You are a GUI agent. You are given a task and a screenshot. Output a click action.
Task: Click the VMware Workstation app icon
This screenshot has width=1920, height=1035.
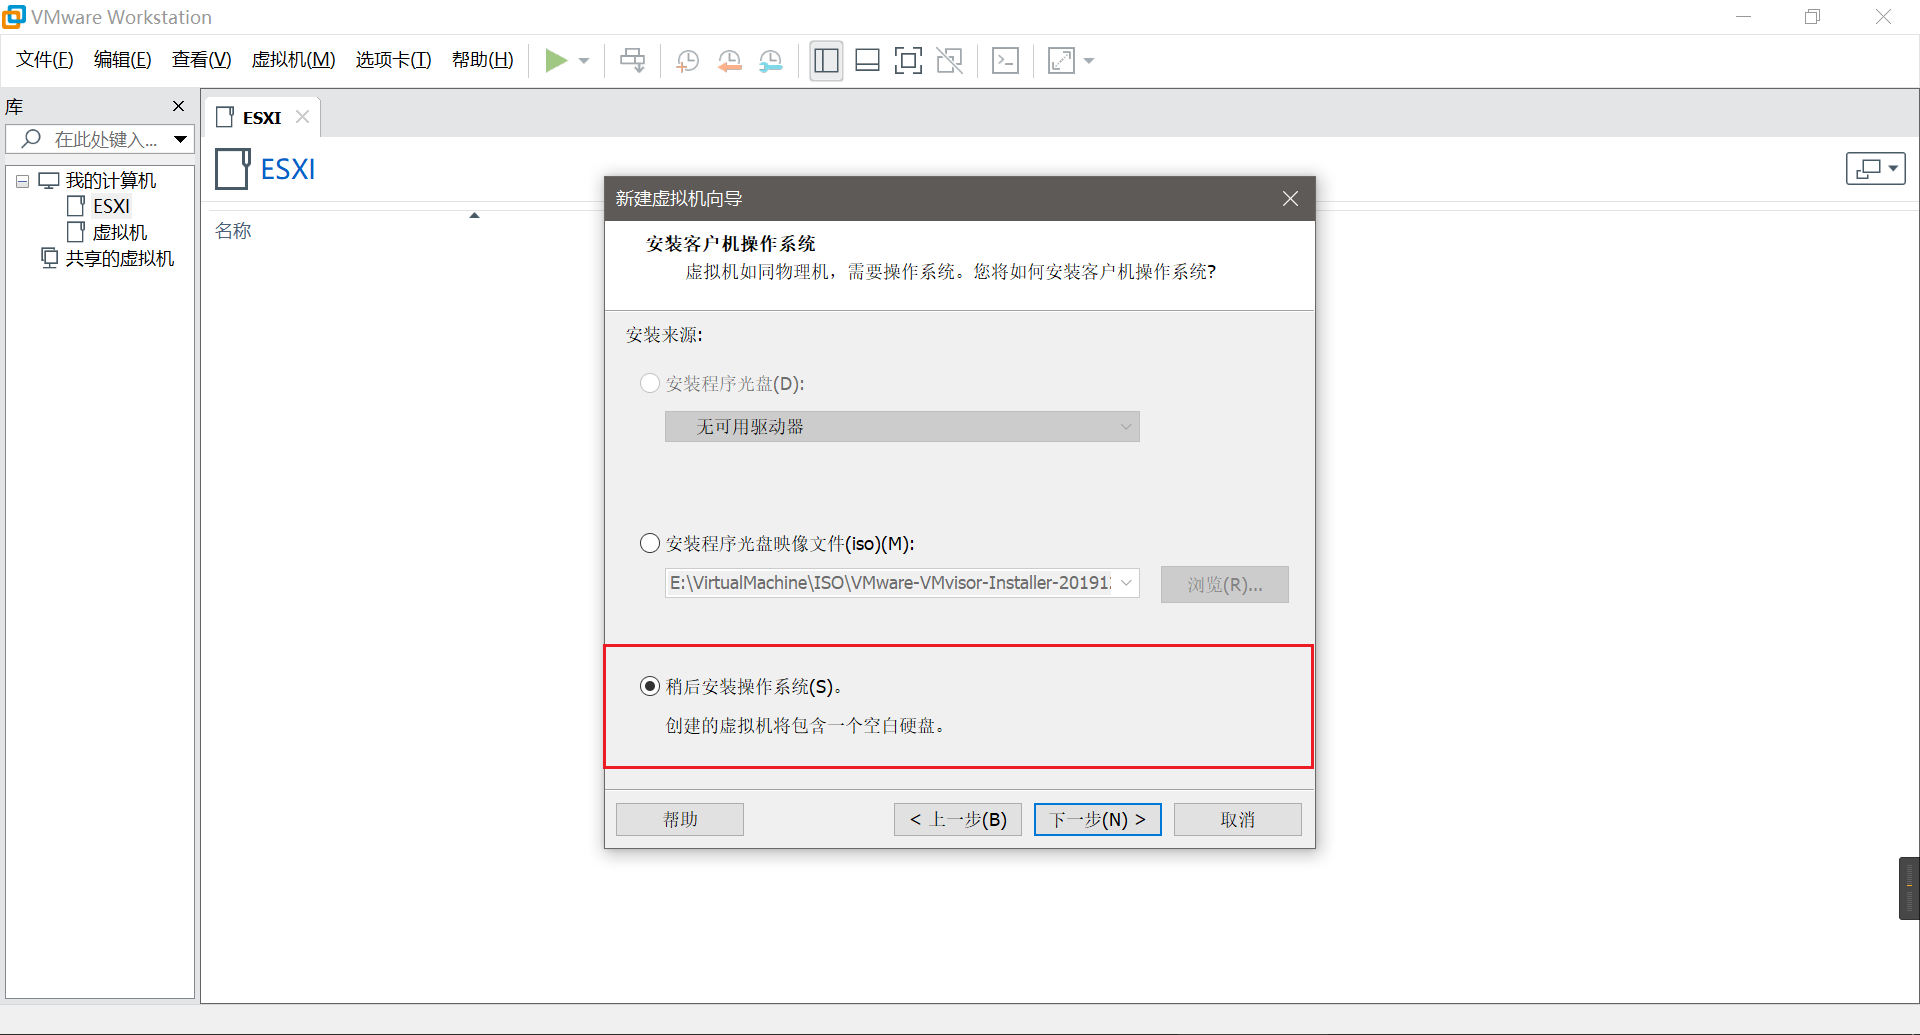point(14,17)
